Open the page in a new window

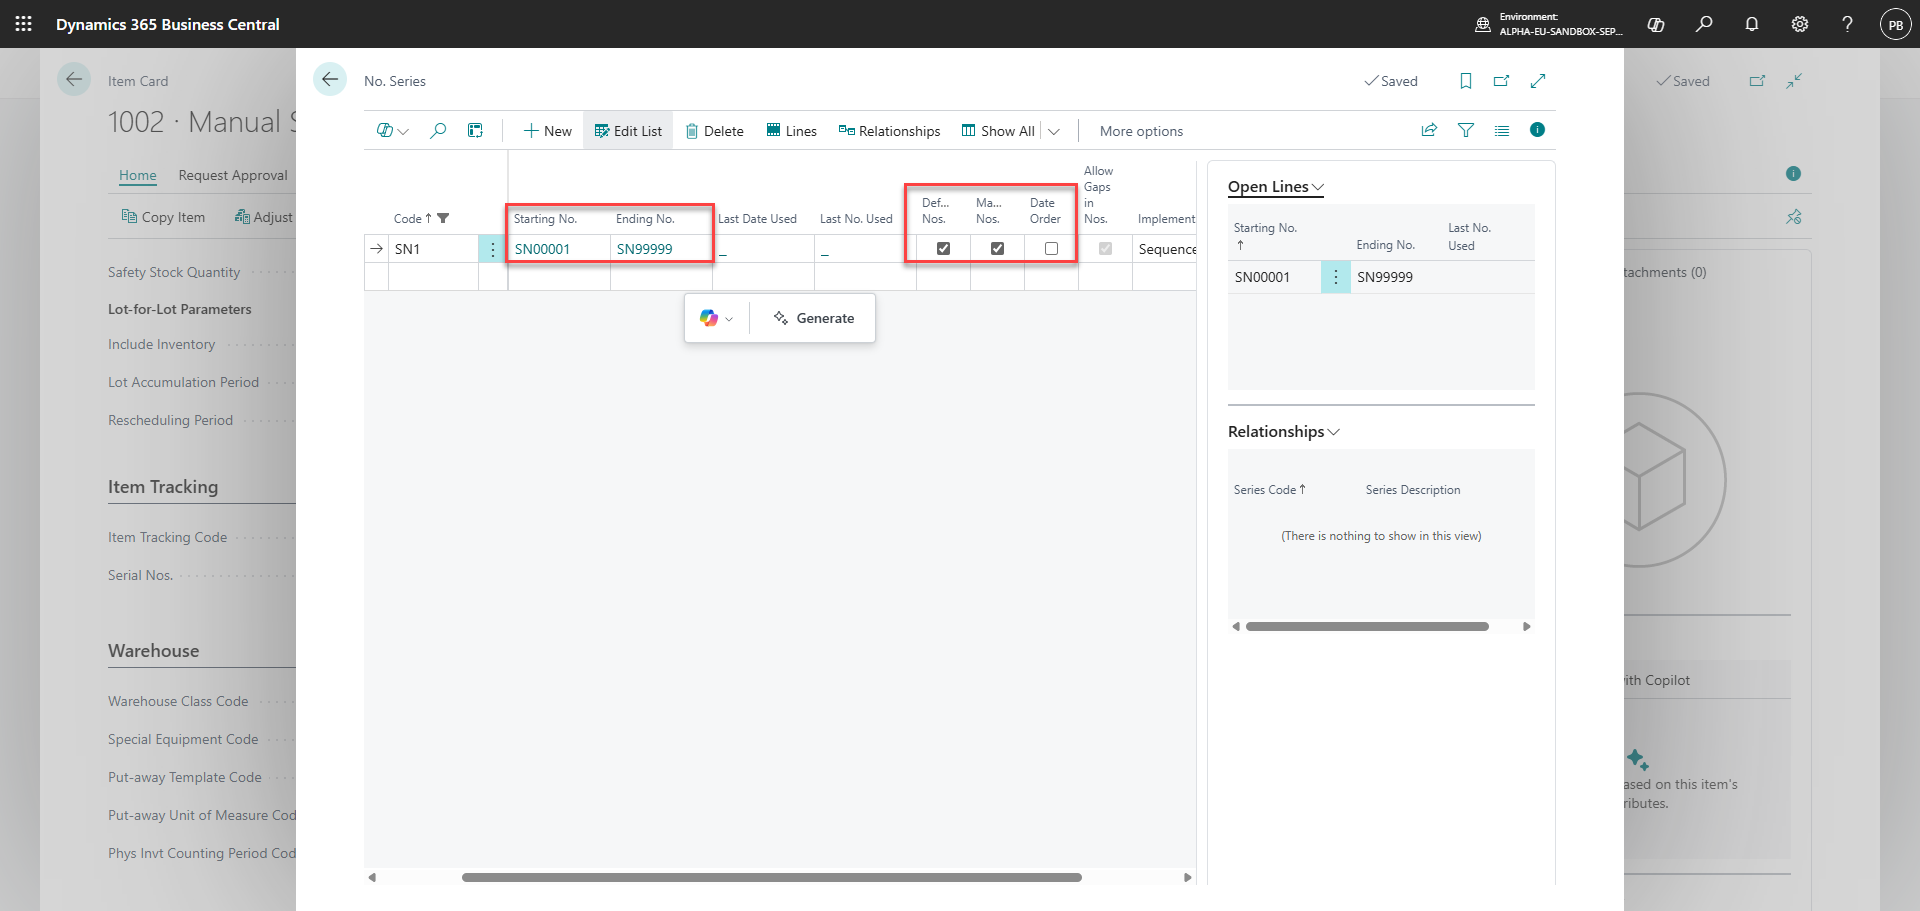(x=1502, y=81)
